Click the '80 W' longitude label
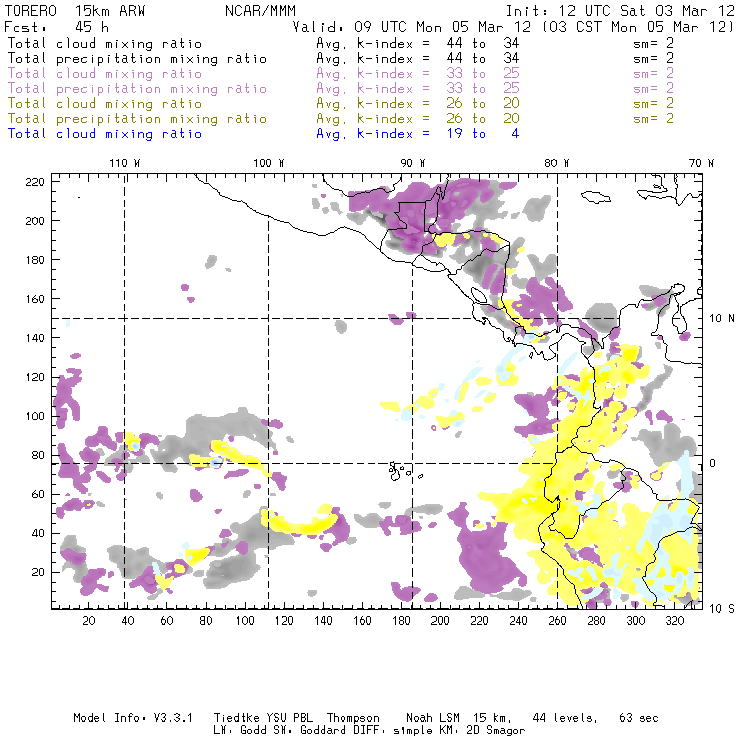The image size is (740, 740). [556, 163]
